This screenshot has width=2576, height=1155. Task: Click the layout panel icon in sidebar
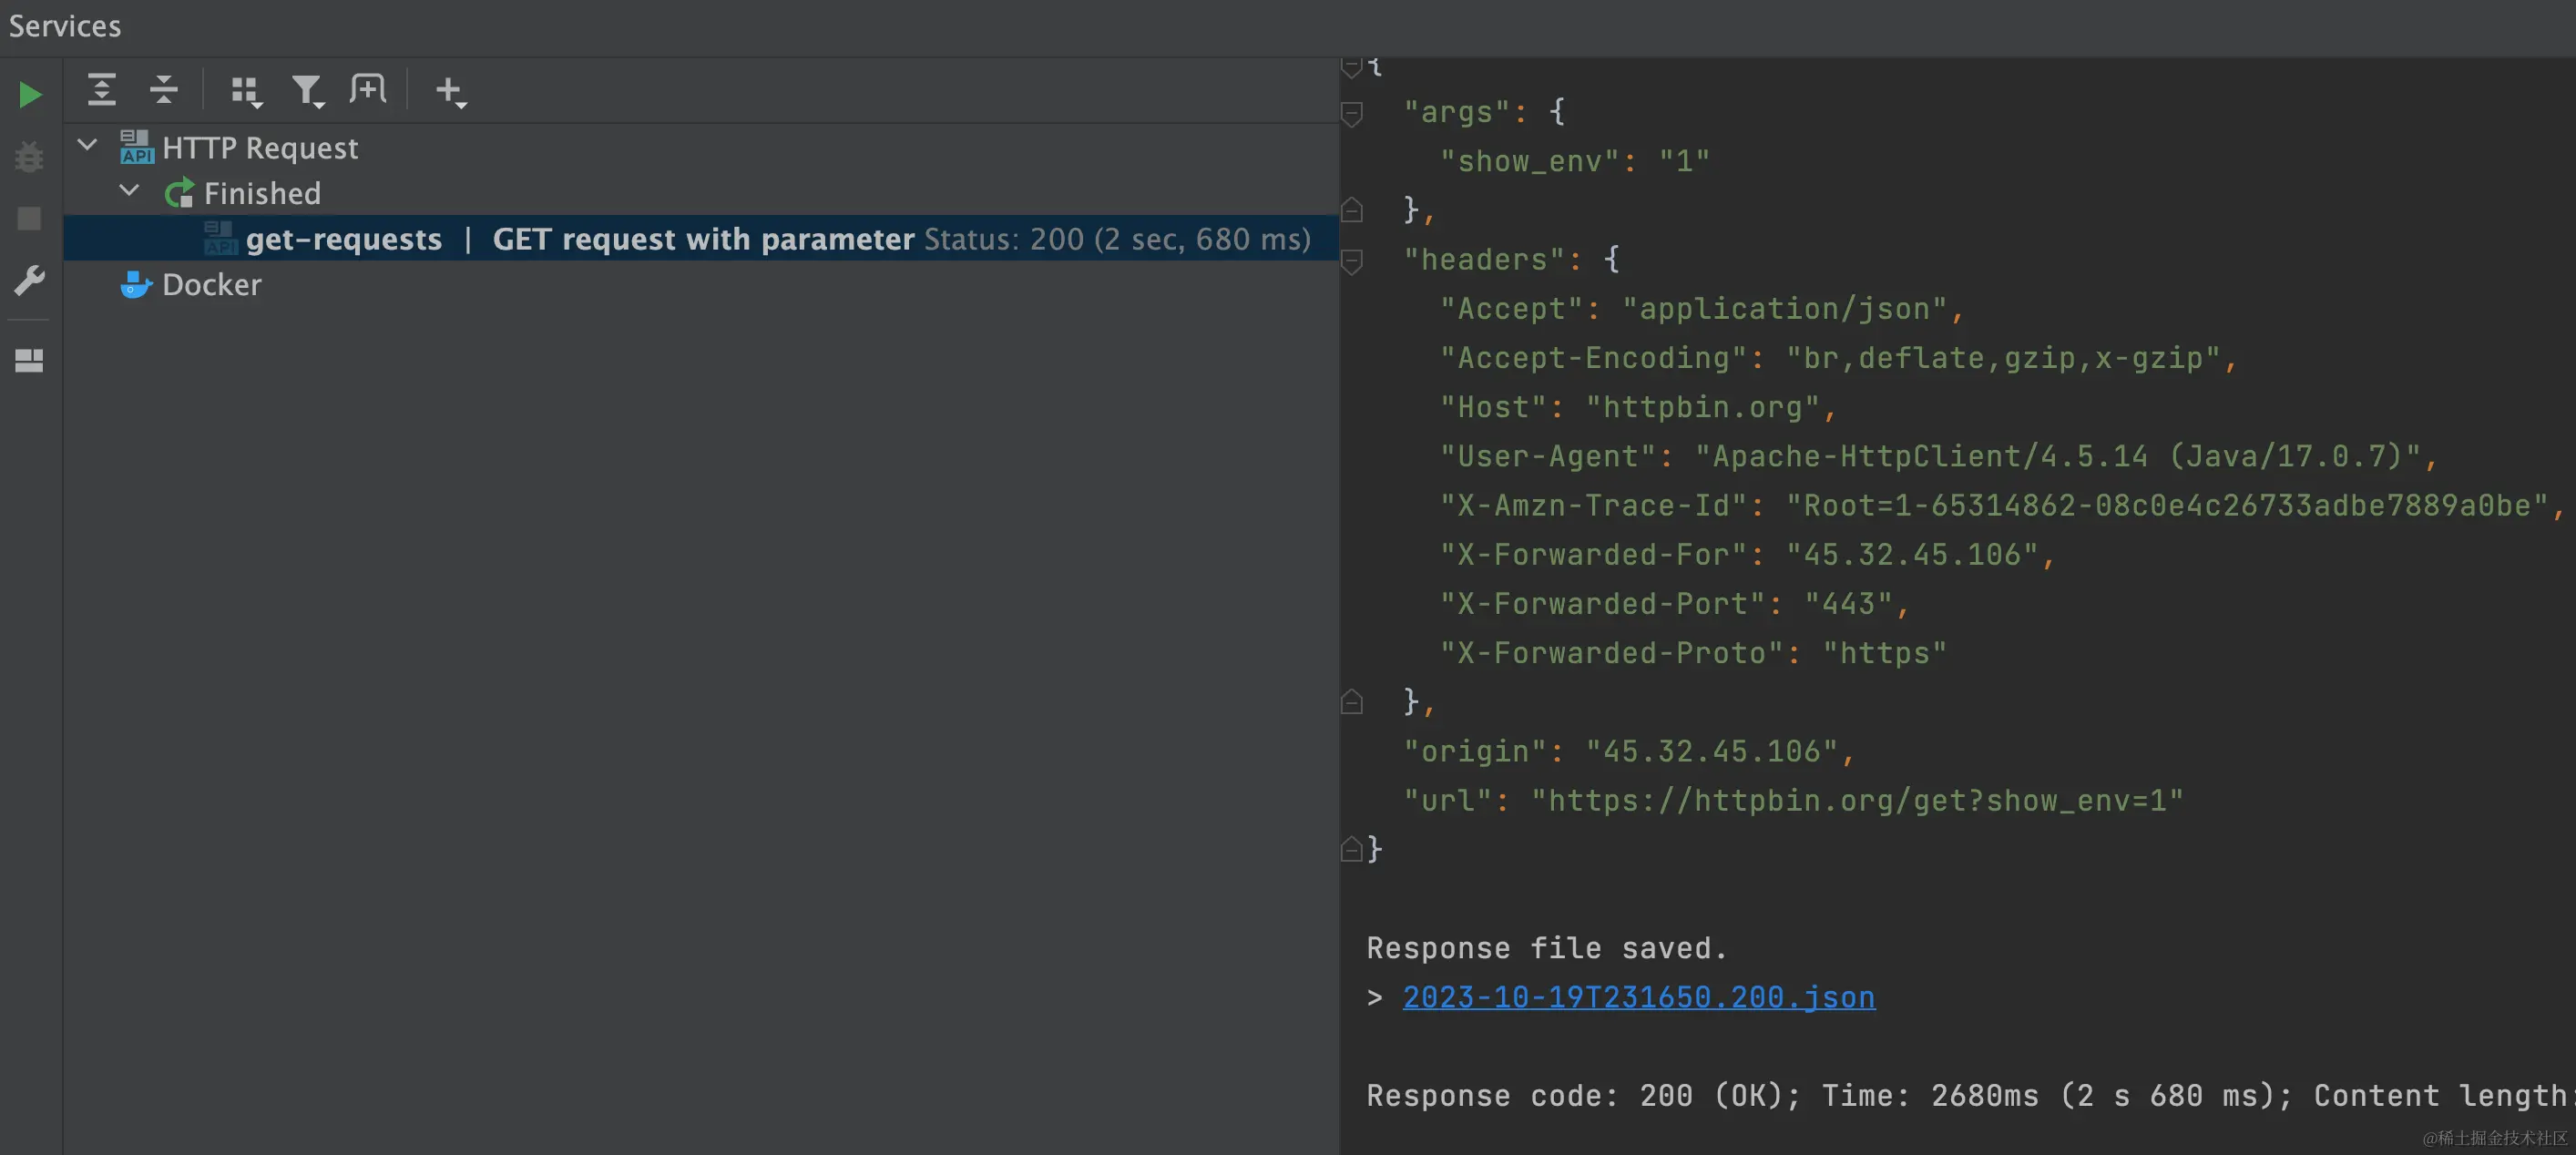coord(30,360)
